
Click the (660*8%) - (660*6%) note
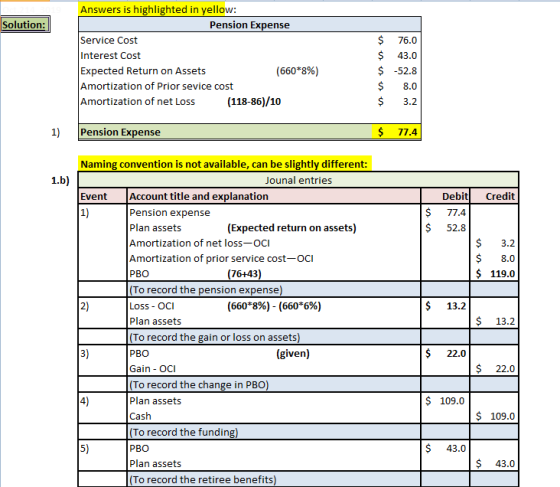tap(274, 306)
